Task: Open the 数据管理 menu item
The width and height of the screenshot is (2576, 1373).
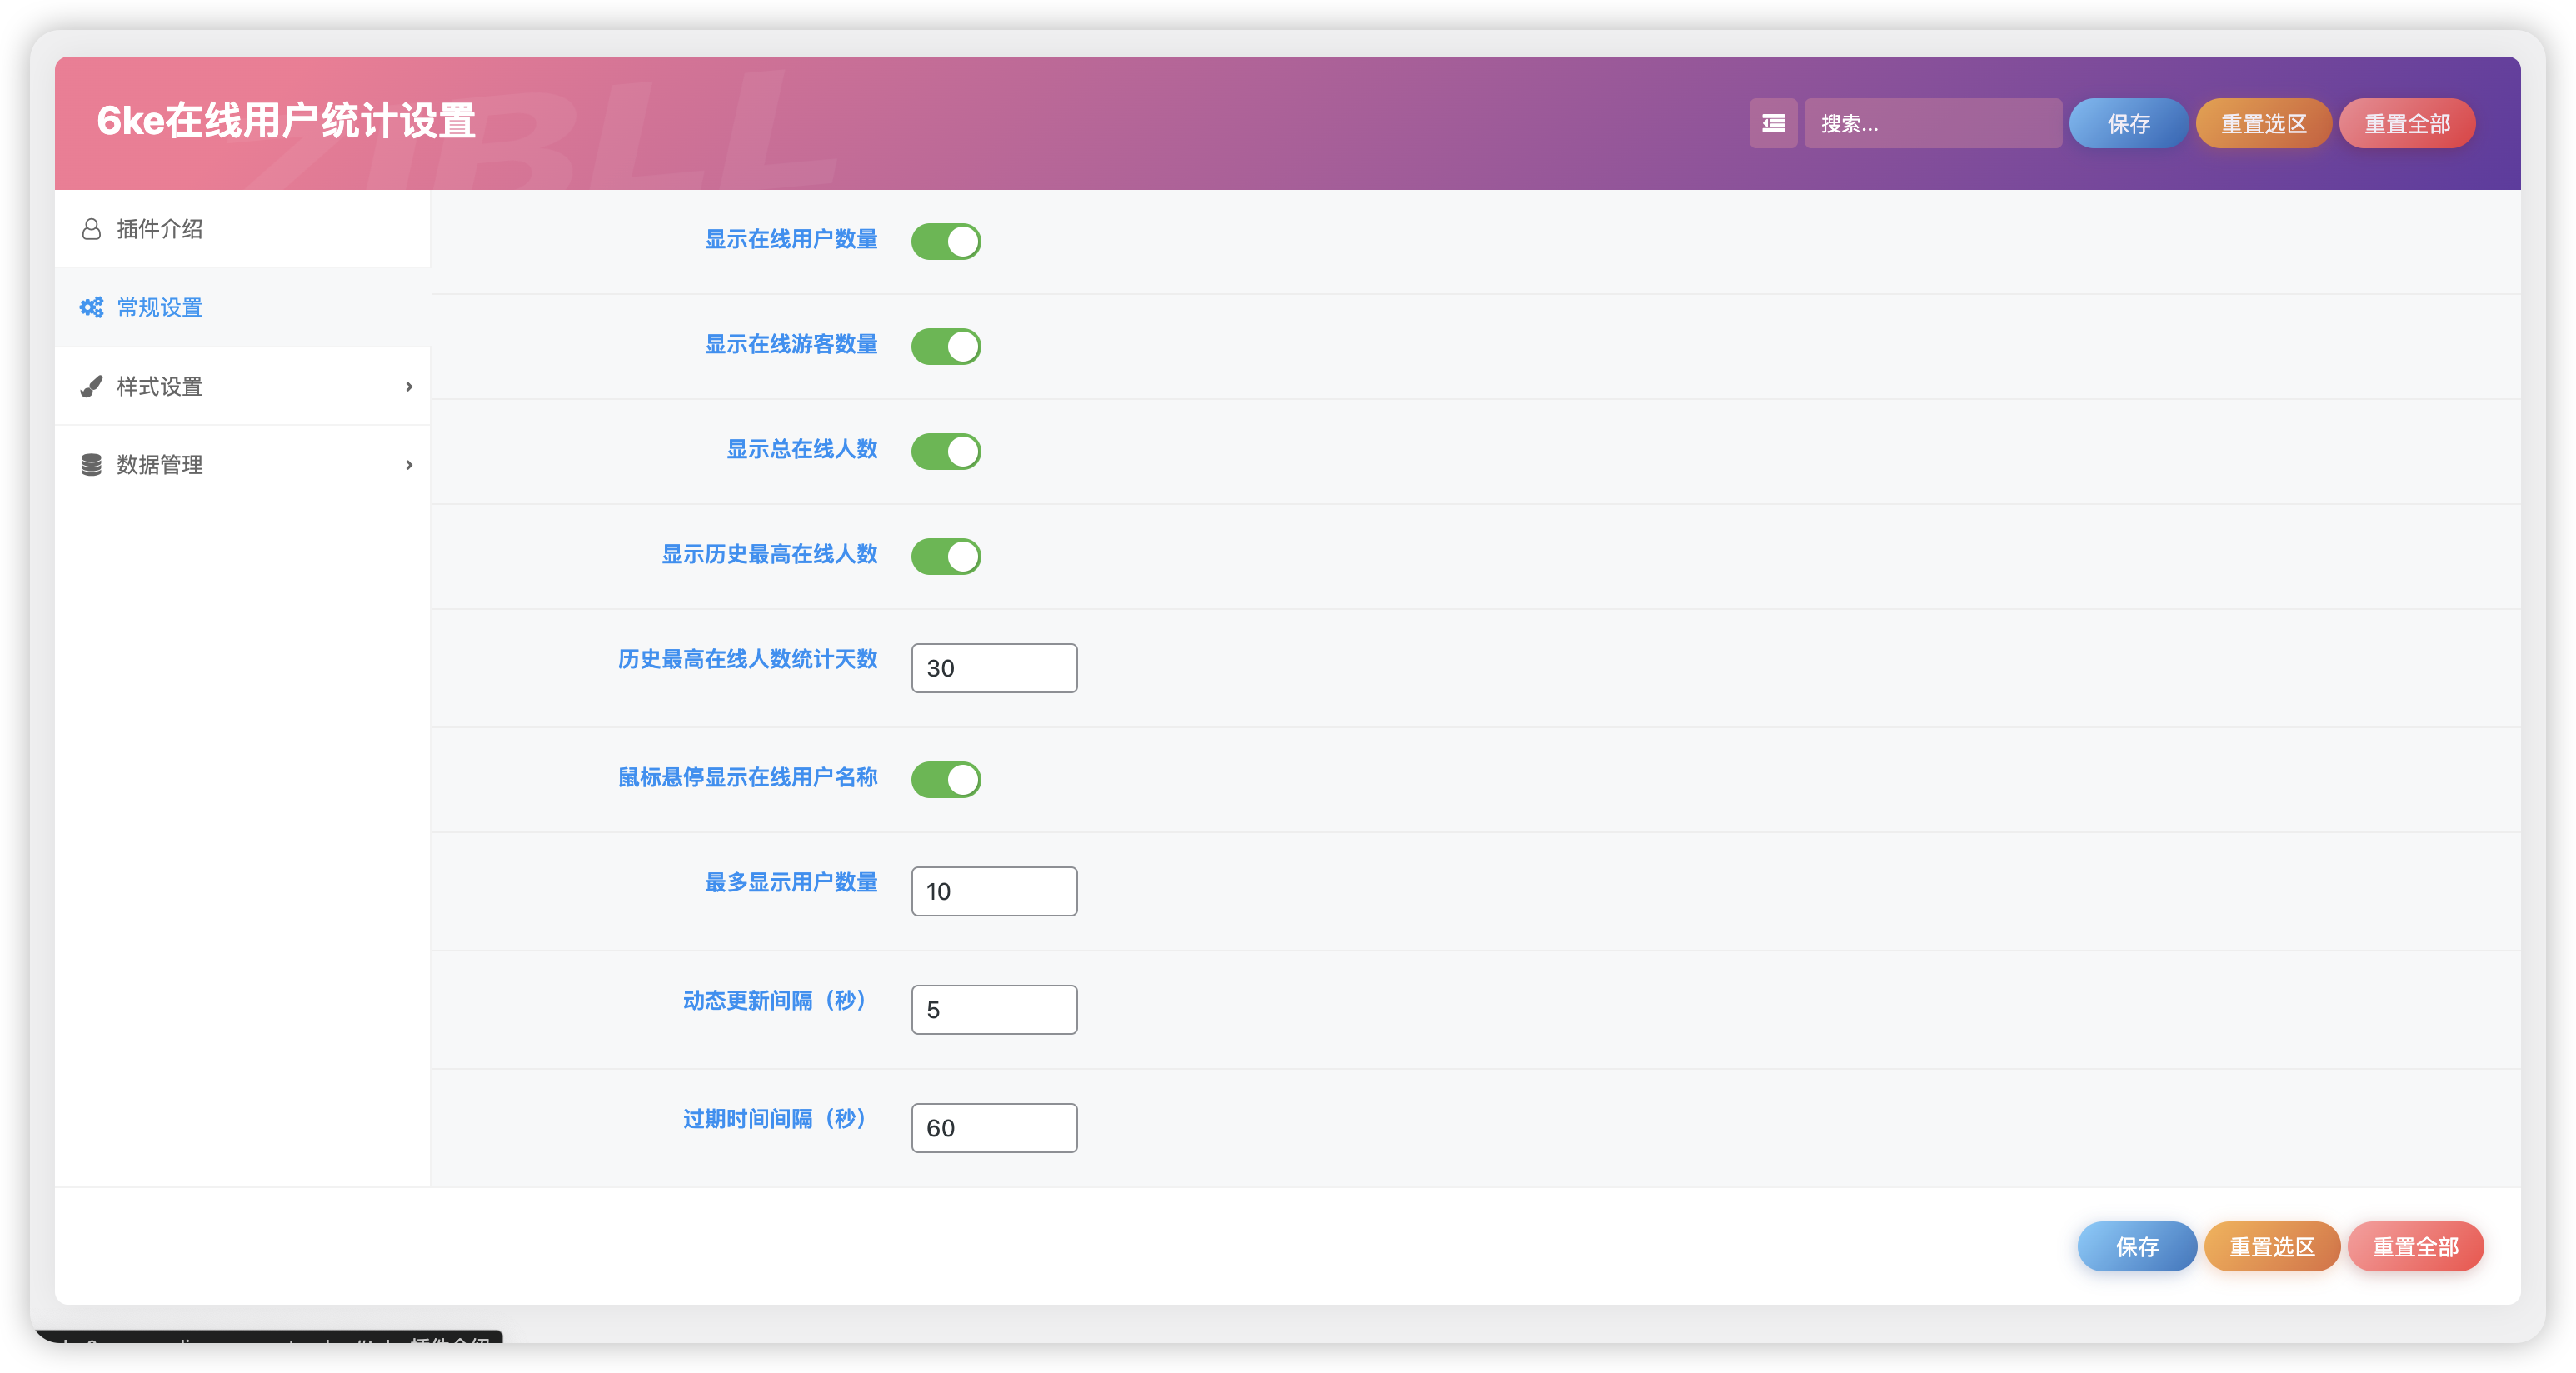Action: [x=242, y=464]
